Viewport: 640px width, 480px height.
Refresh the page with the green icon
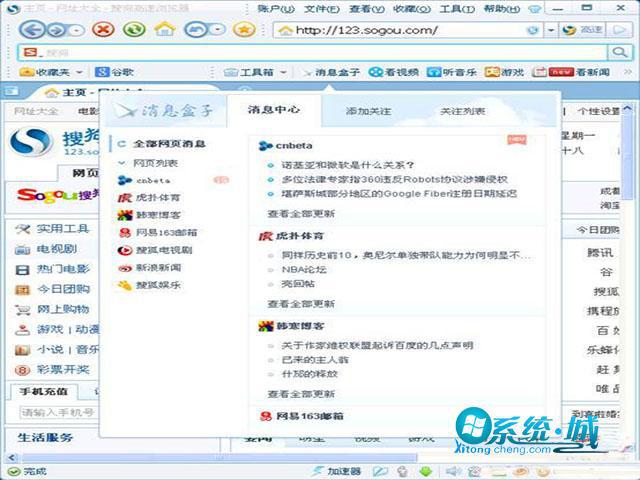click(134, 29)
